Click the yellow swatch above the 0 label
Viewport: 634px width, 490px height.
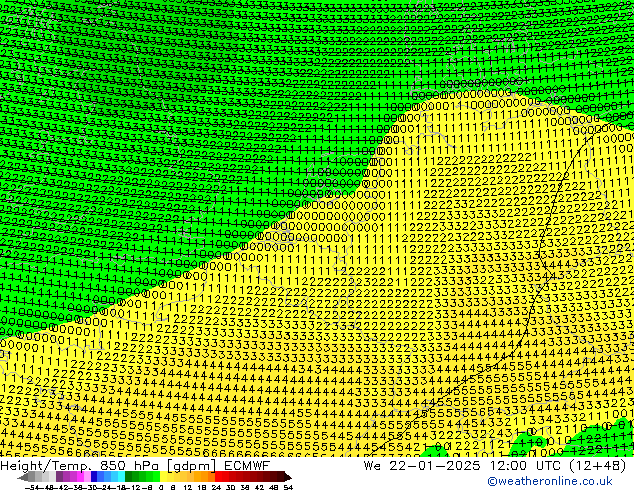(163, 477)
